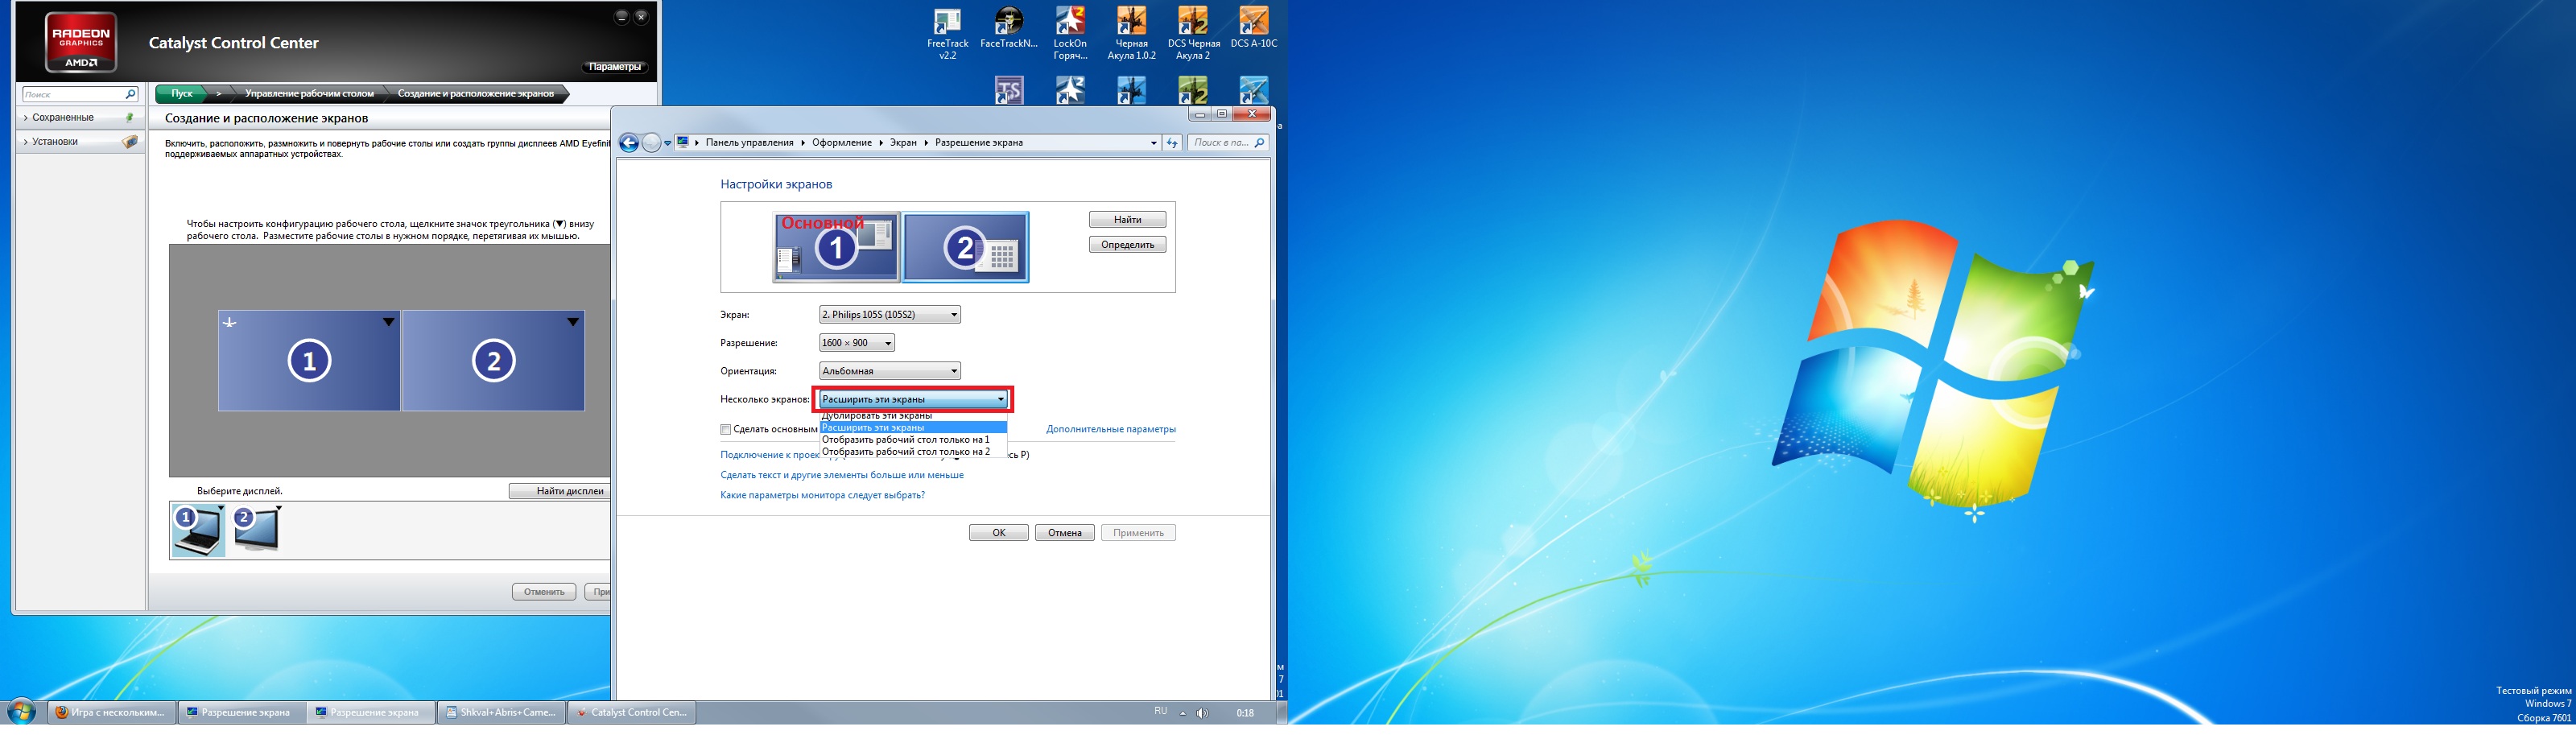Open triangle menu on Catalyst desktop 1
Viewport: 2576px width, 739px height.
(x=389, y=322)
